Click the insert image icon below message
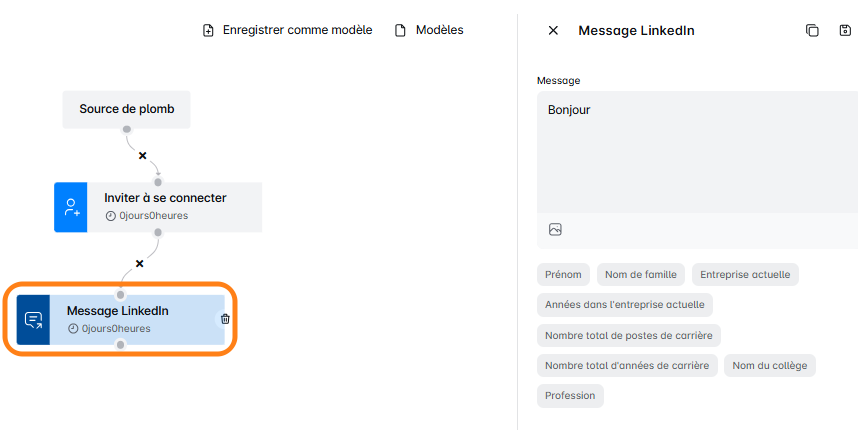This screenshot has height=430, width=858. point(555,230)
